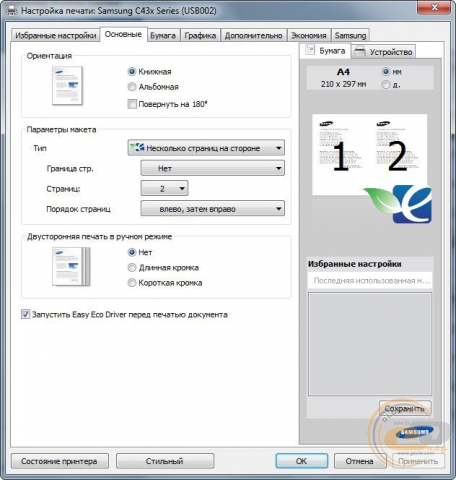
Task: Switch to Экономия tab
Action: [x=309, y=35]
